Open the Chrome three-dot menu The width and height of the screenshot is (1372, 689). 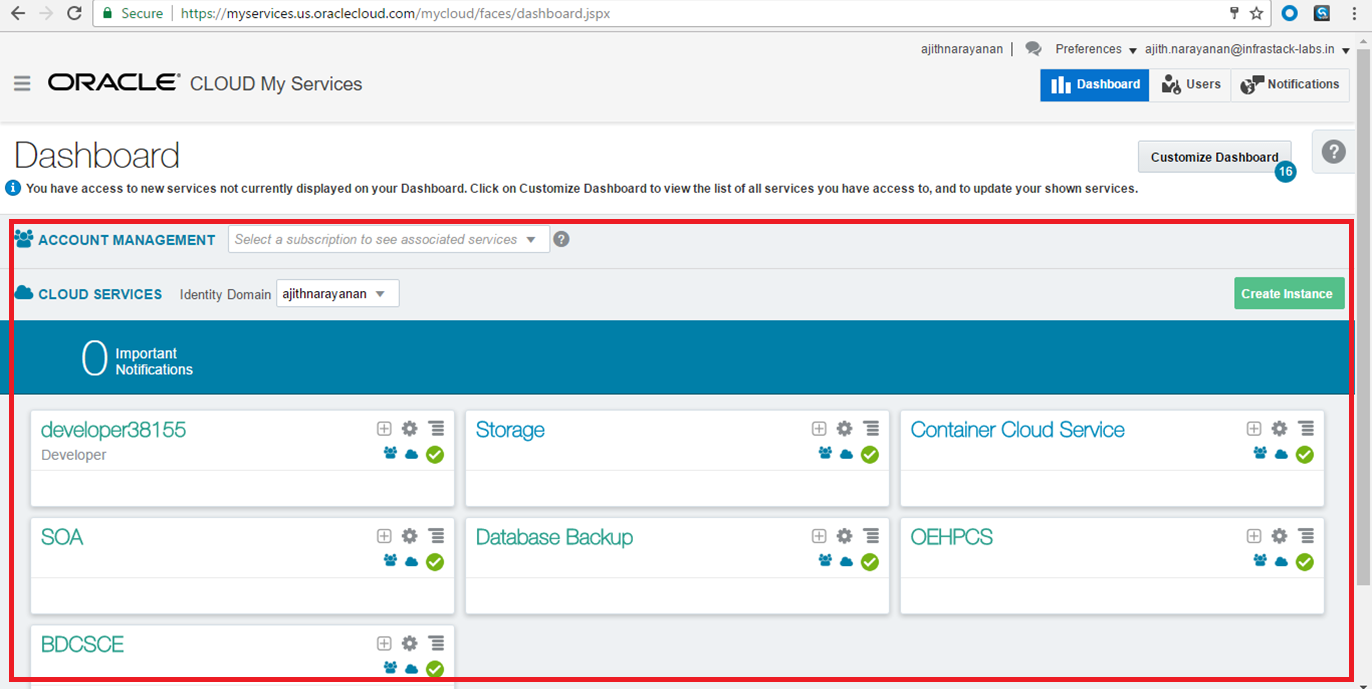[1354, 14]
